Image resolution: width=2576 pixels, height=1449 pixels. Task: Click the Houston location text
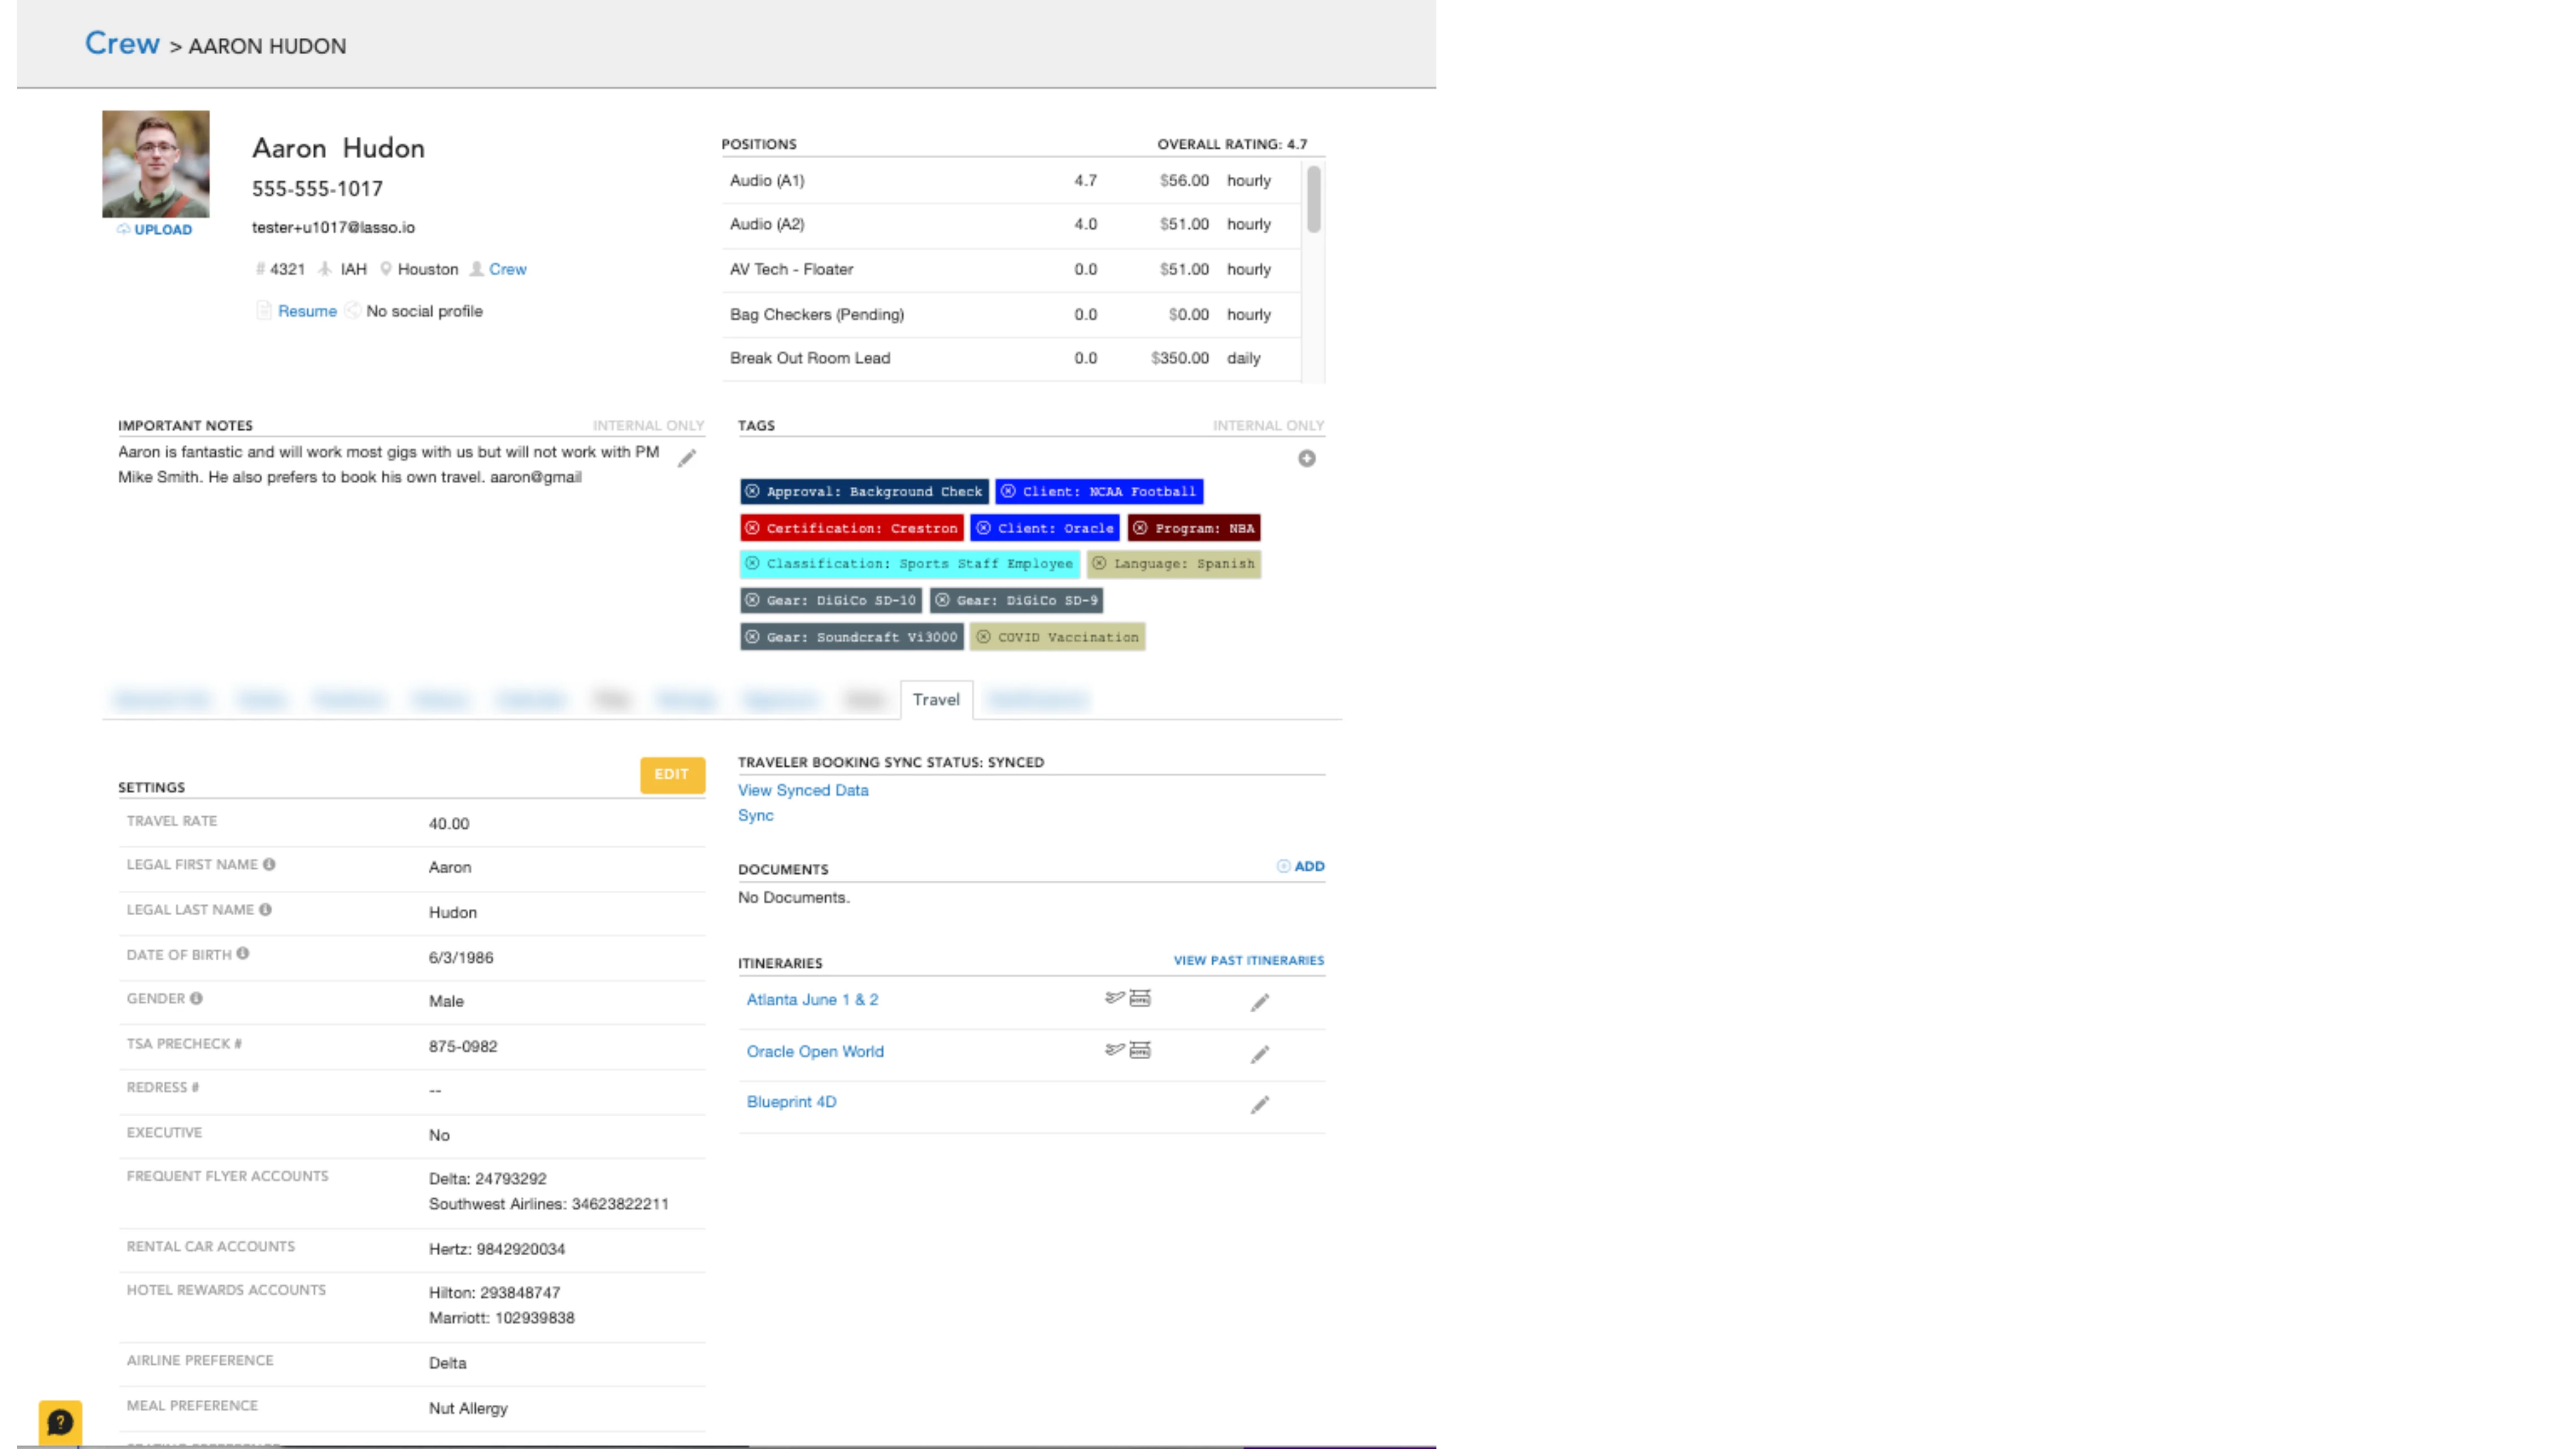[428, 269]
